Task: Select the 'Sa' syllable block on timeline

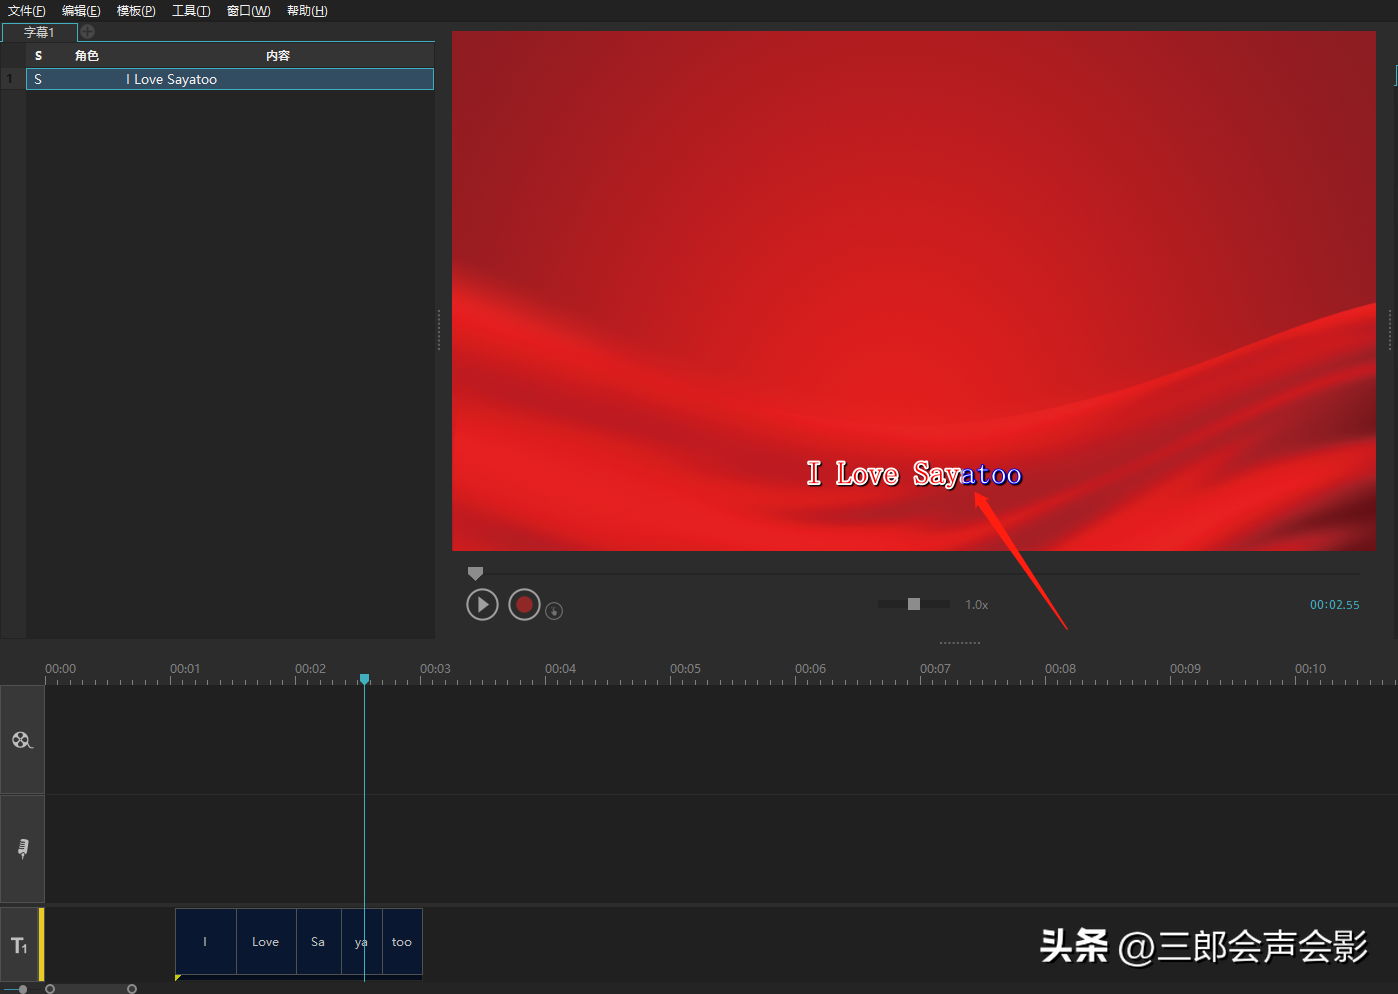Action: coord(319,942)
